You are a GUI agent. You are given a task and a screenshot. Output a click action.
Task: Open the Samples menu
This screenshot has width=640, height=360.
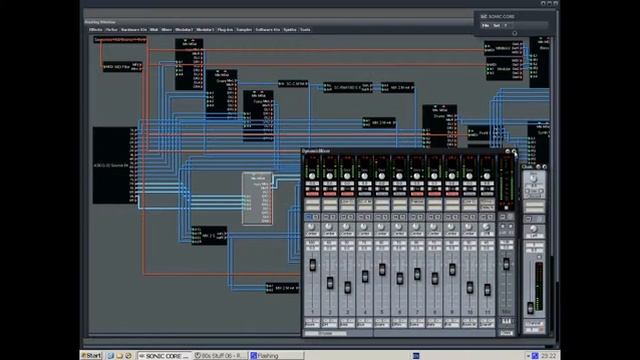tap(244, 30)
